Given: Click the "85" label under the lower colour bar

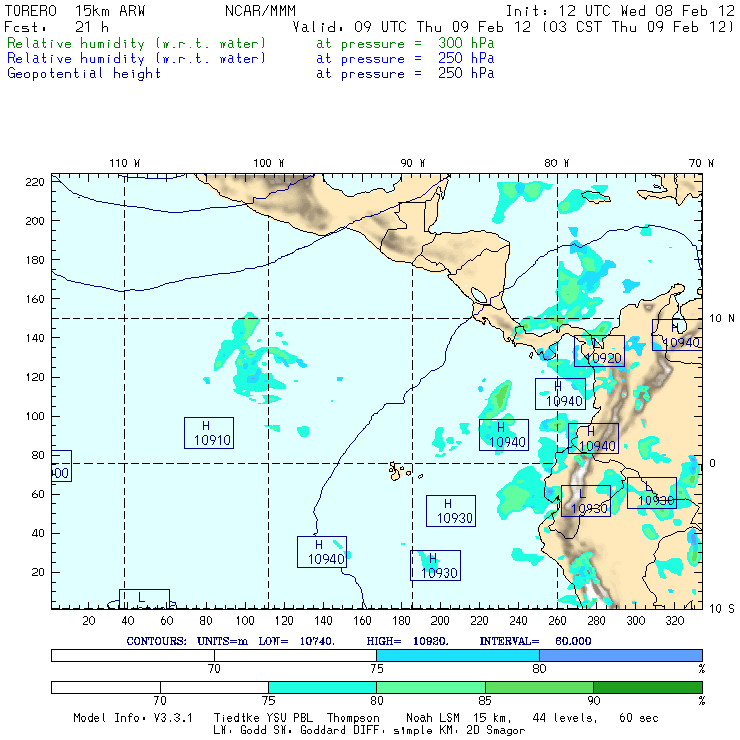Looking at the screenshot, I should tap(485, 701).
